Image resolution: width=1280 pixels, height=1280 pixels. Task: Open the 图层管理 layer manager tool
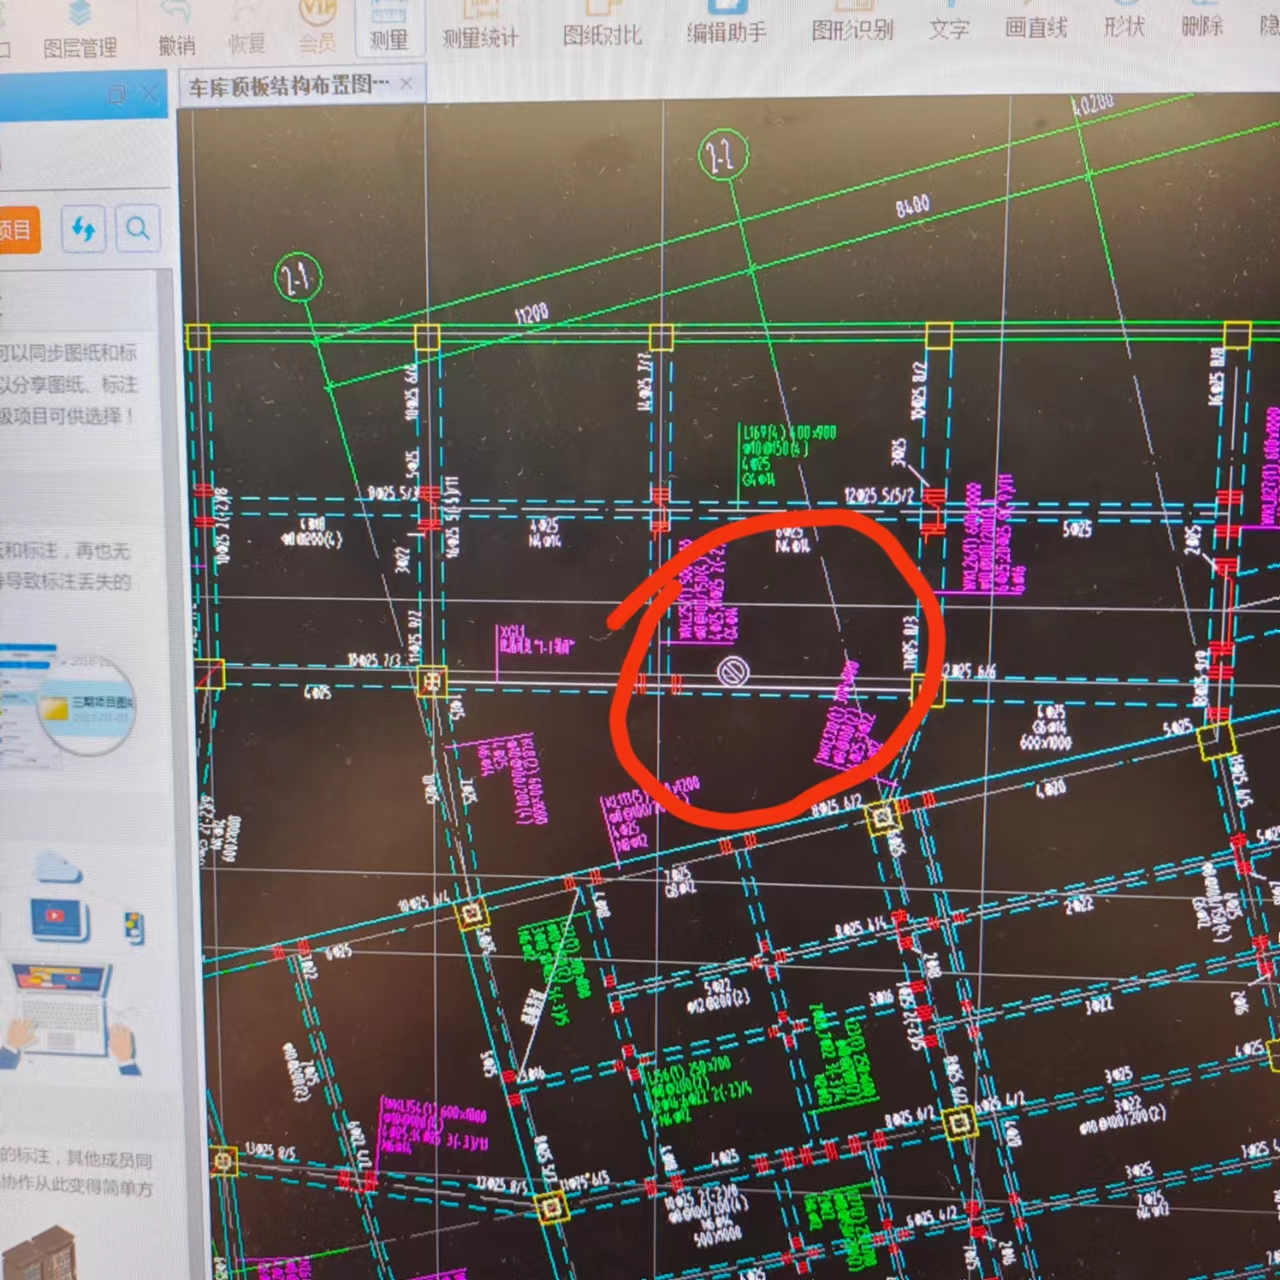coord(80,30)
